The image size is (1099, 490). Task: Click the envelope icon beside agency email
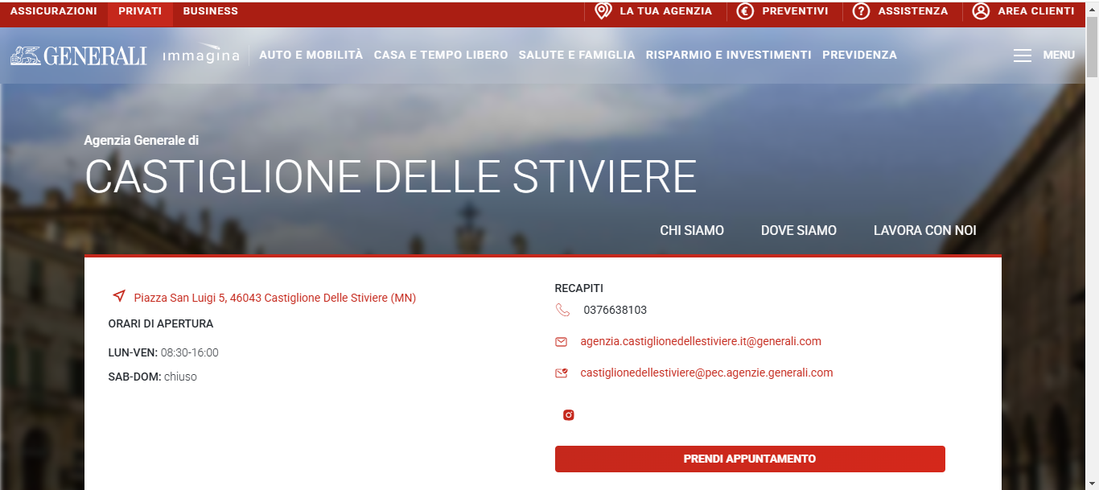[x=561, y=342]
